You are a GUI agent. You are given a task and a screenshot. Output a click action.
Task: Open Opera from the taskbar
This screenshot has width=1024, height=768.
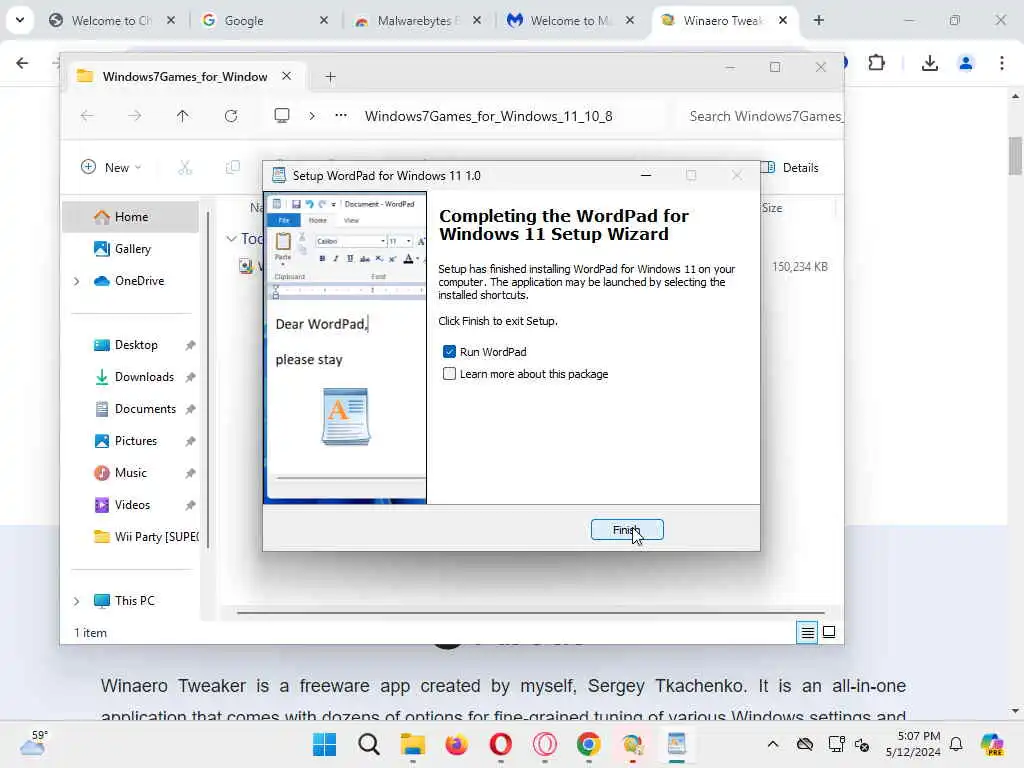coord(501,744)
